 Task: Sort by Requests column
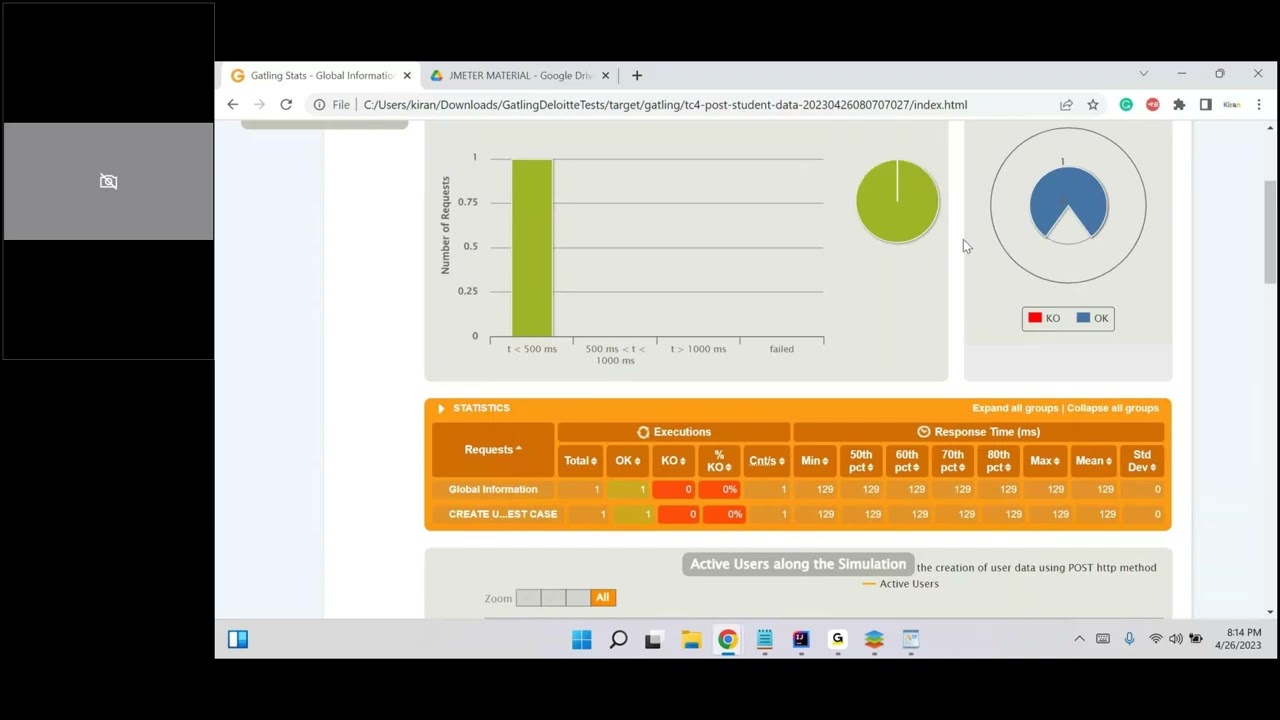tap(493, 449)
